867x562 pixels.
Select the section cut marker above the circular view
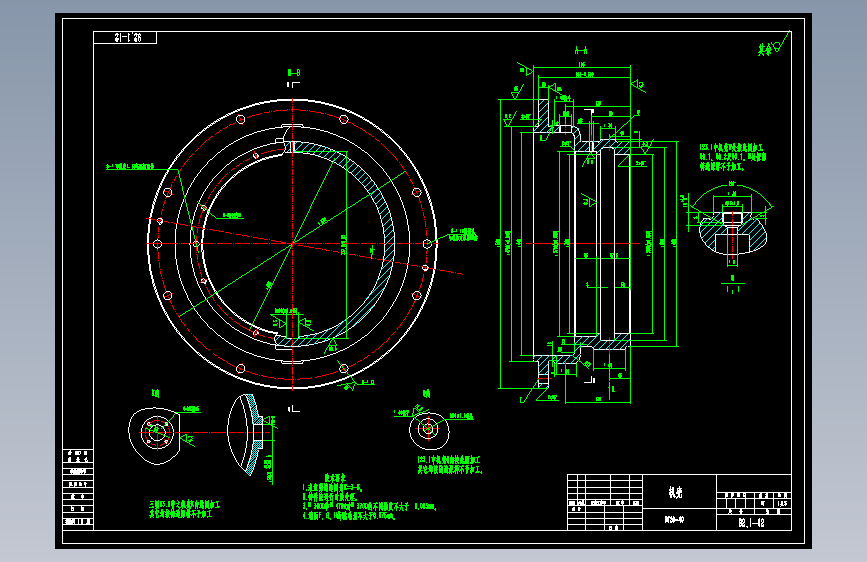pyautogui.click(x=294, y=80)
